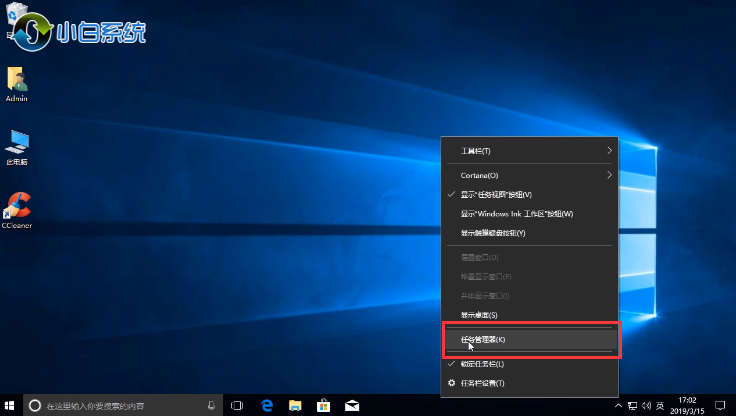Open File Explorer from the taskbar
The image size is (736, 416).
296,405
